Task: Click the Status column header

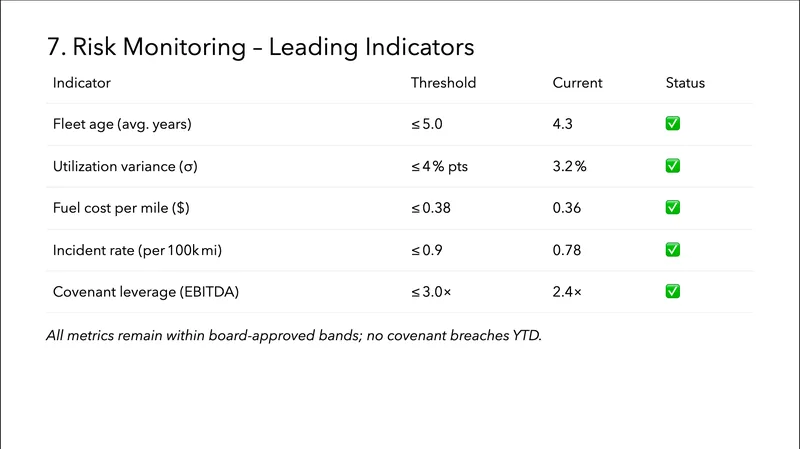Action: point(685,83)
